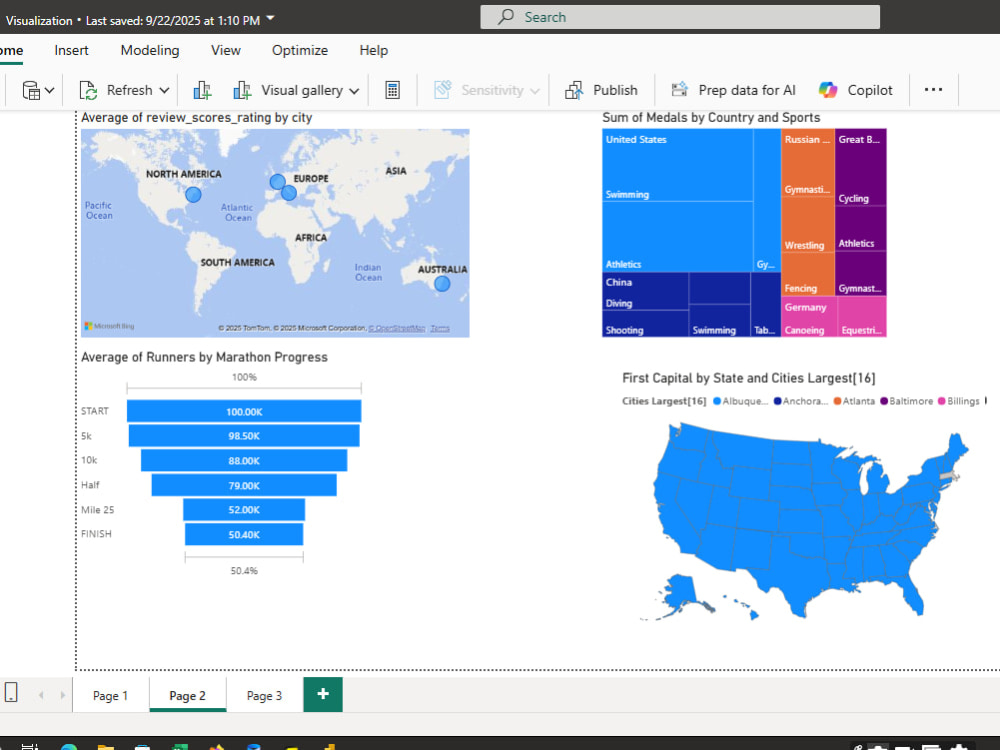Select the Australia bubble on map
The width and height of the screenshot is (1000, 750).
click(442, 284)
